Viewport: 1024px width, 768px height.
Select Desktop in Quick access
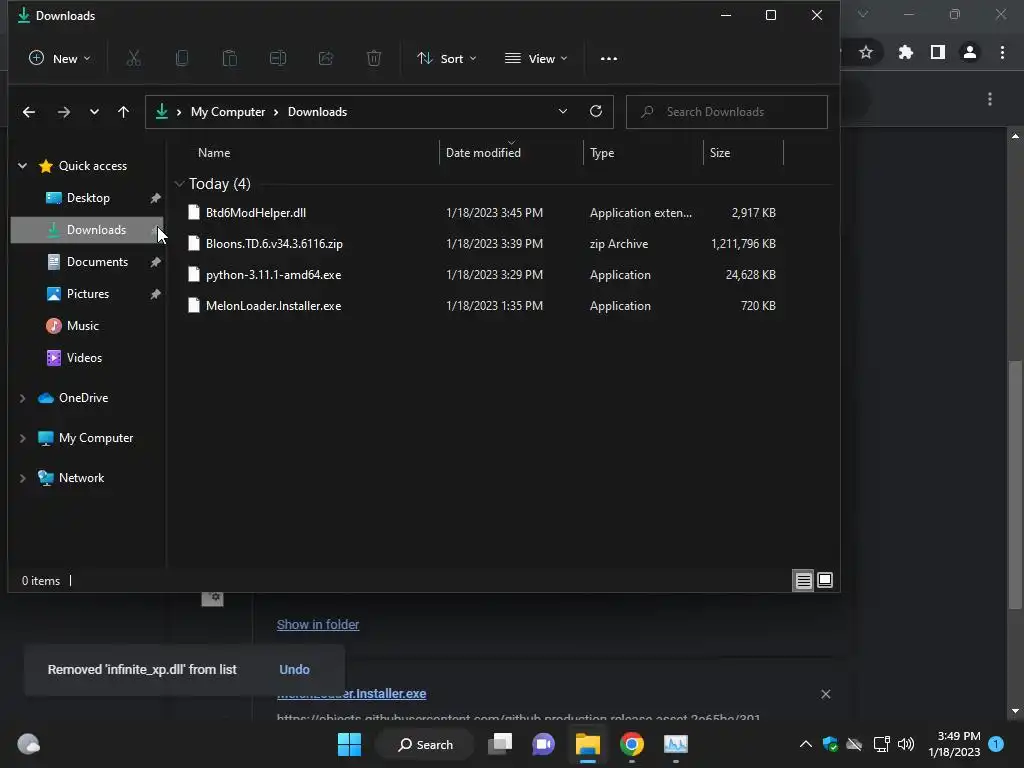88,198
